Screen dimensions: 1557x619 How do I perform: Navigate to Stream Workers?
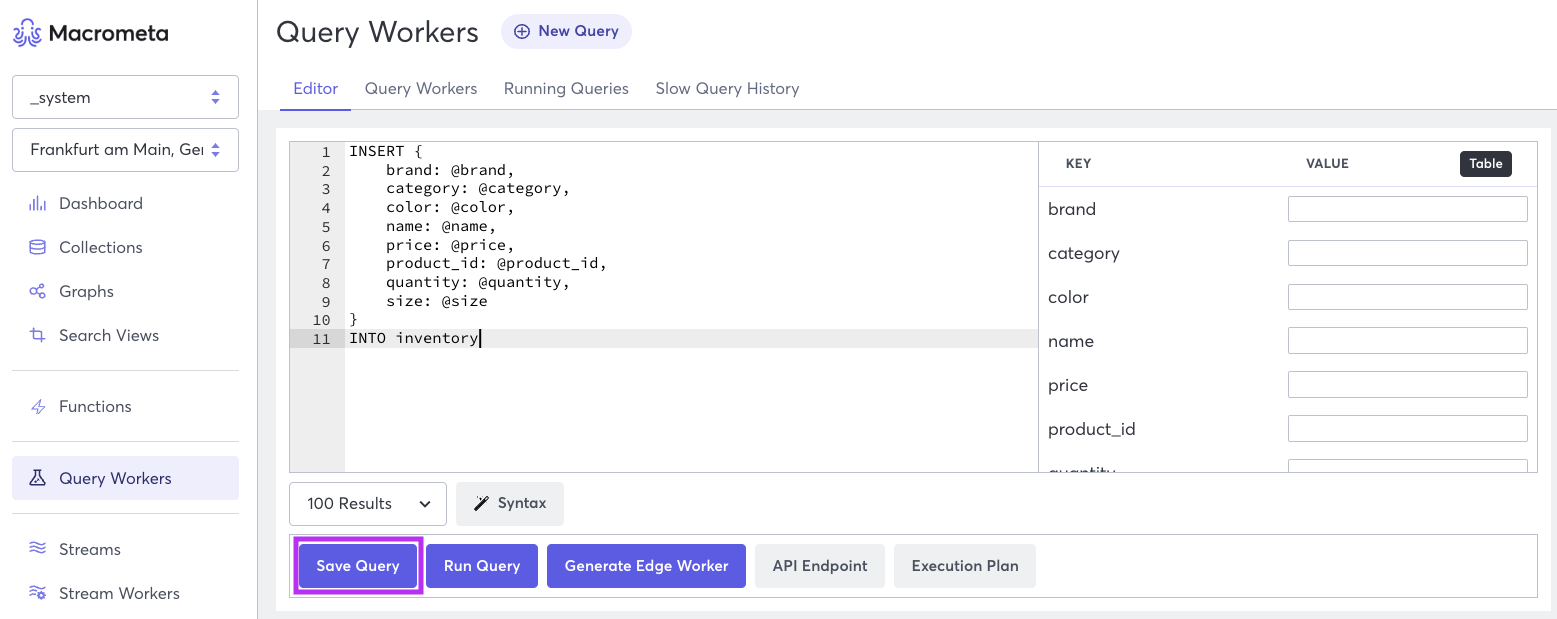point(118,593)
